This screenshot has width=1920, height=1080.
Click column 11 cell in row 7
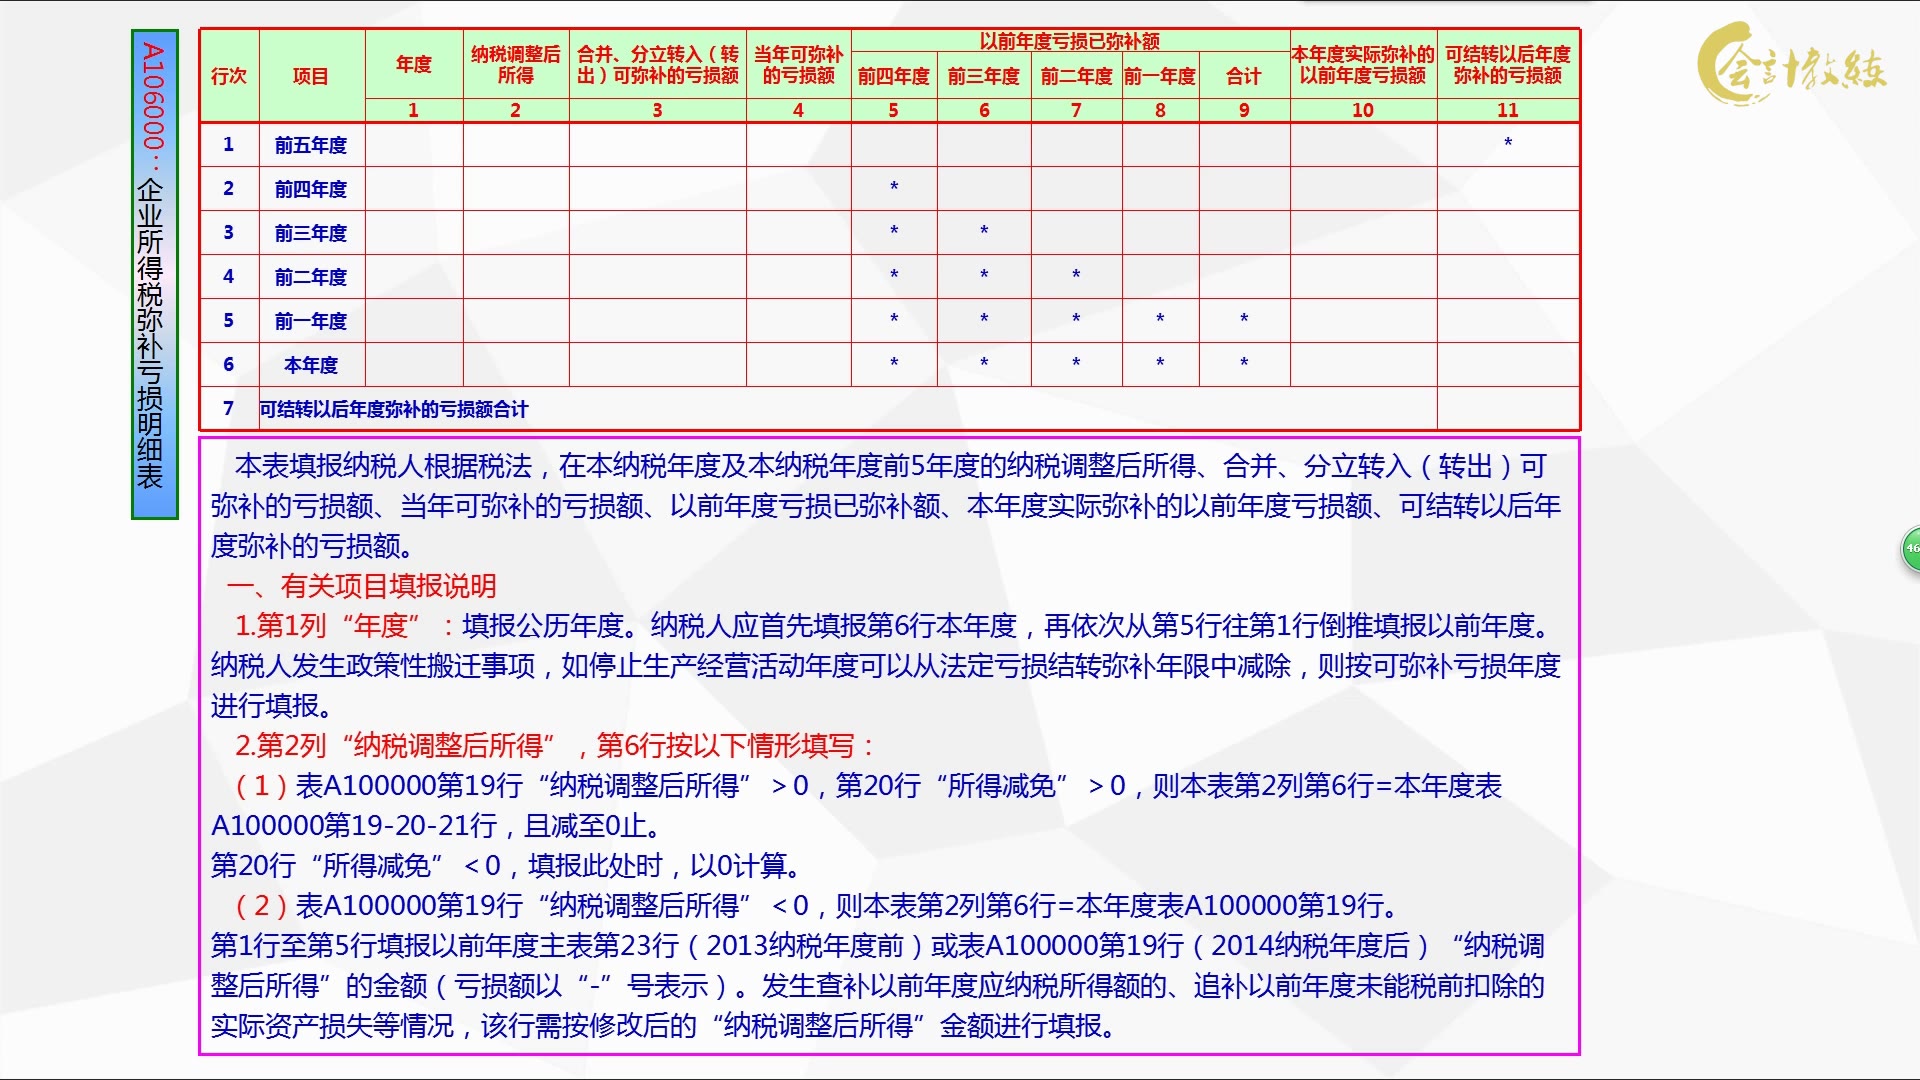tap(1508, 409)
